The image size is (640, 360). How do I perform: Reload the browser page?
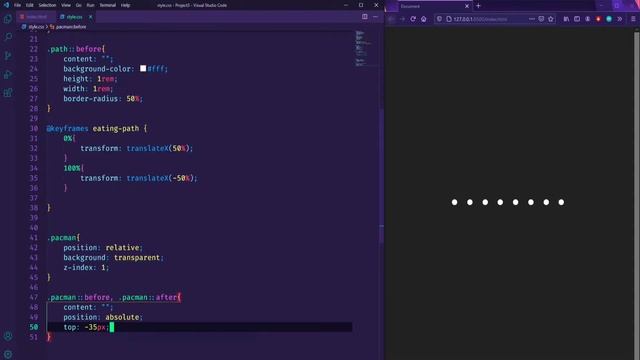point(413,19)
